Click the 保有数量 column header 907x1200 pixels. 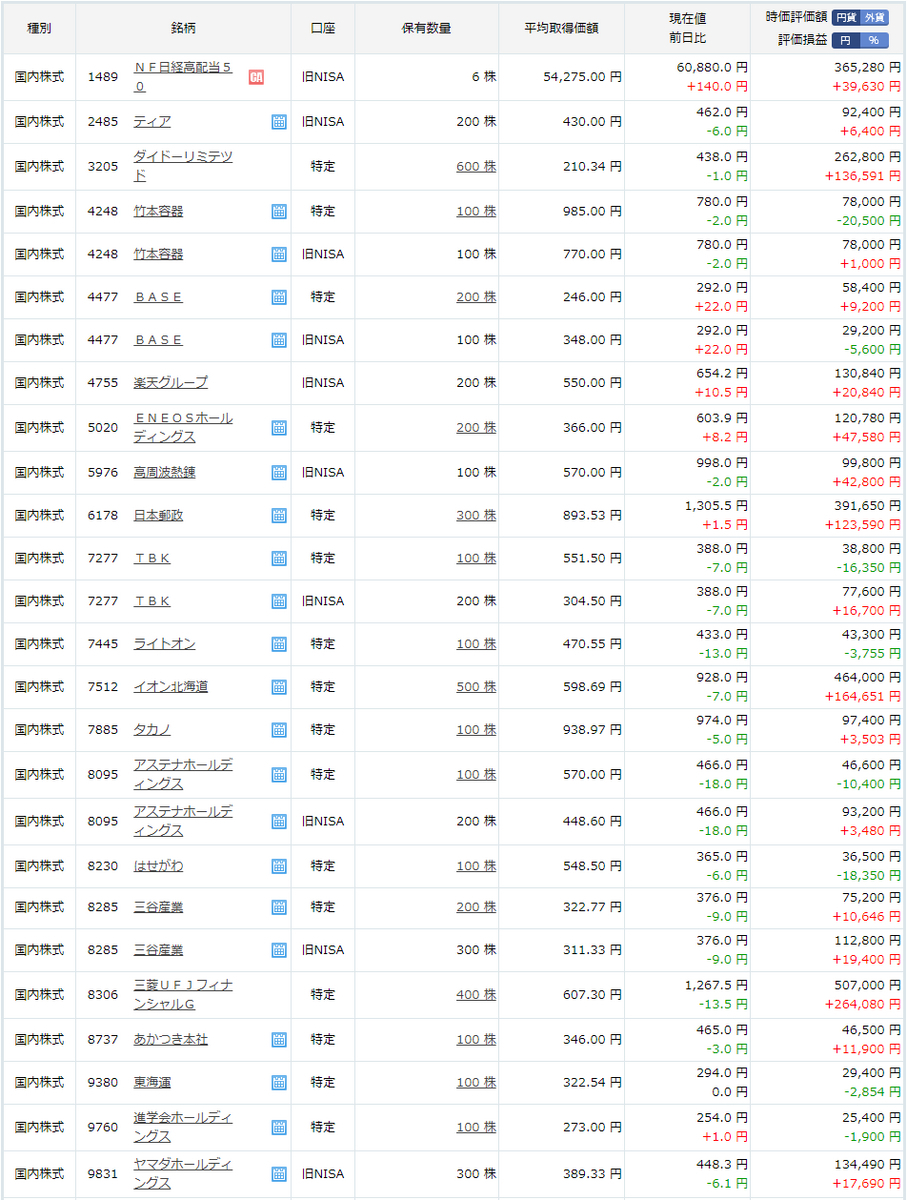[x=426, y=28]
